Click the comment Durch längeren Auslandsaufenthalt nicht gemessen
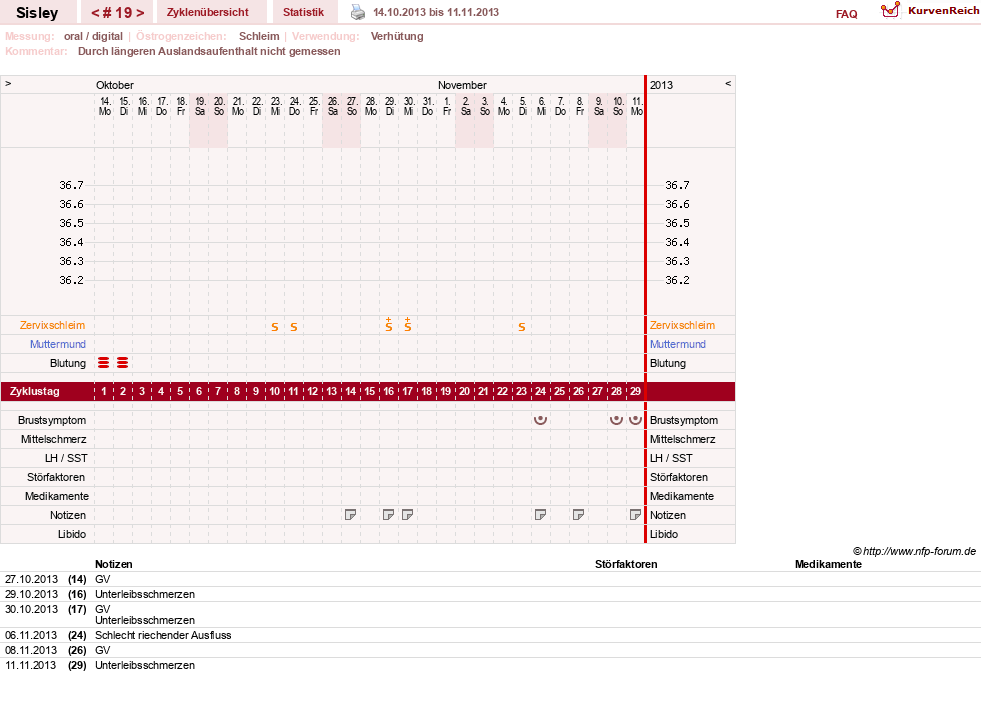The width and height of the screenshot is (981, 717). [209, 51]
